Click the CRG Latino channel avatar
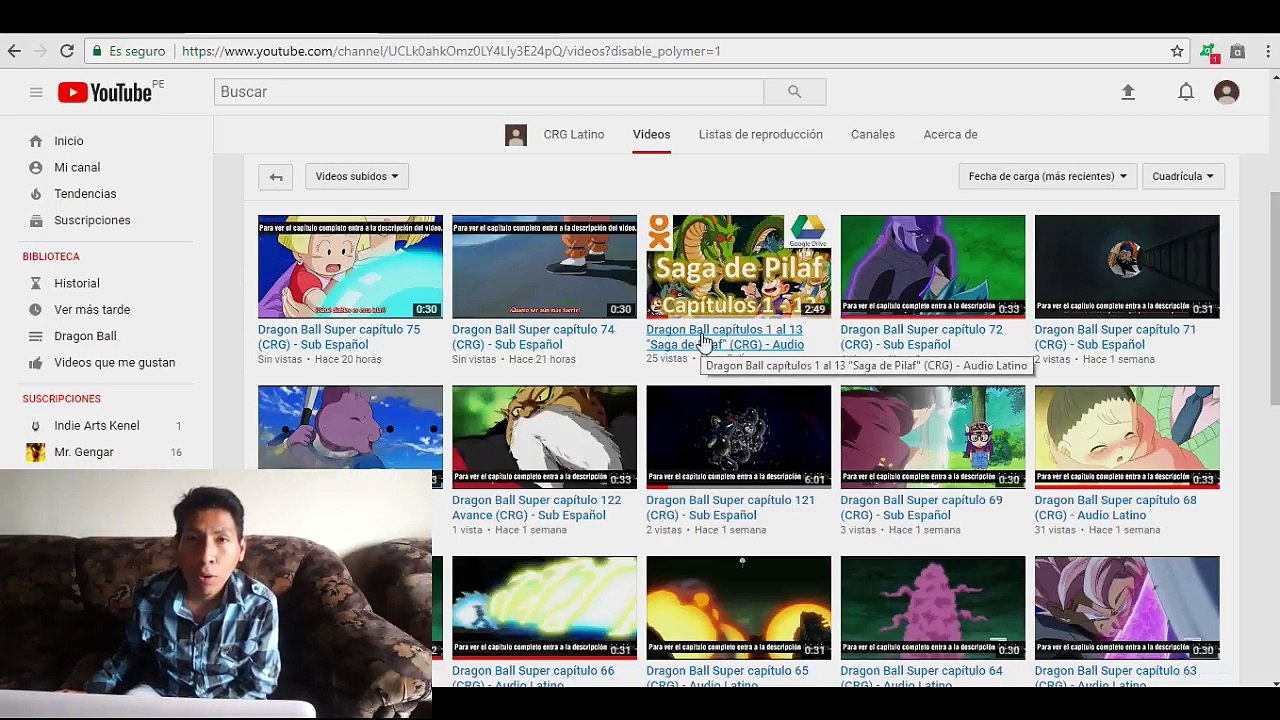1280x720 pixels. point(516,135)
